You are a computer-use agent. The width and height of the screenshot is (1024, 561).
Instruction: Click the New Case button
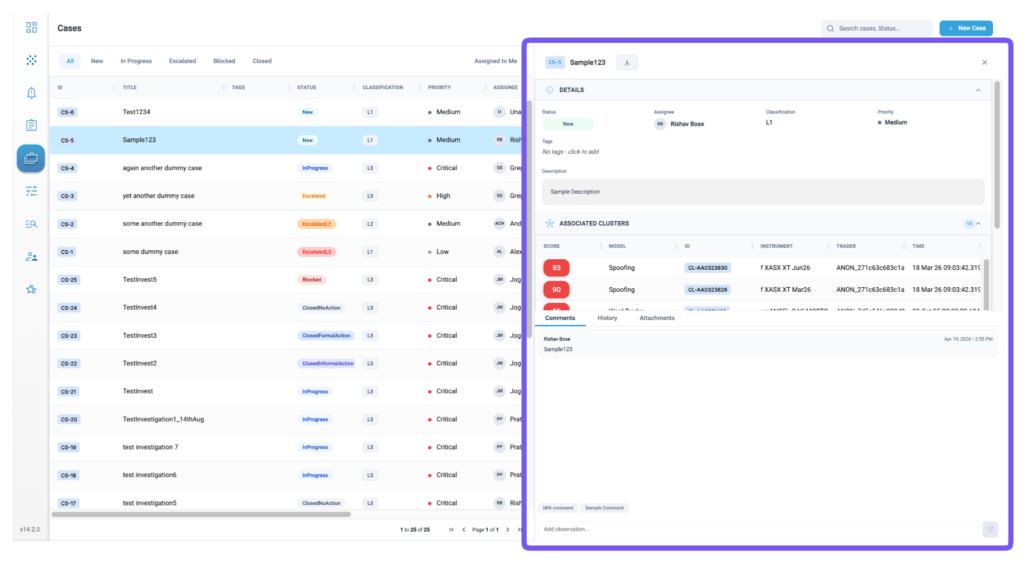[966, 28]
